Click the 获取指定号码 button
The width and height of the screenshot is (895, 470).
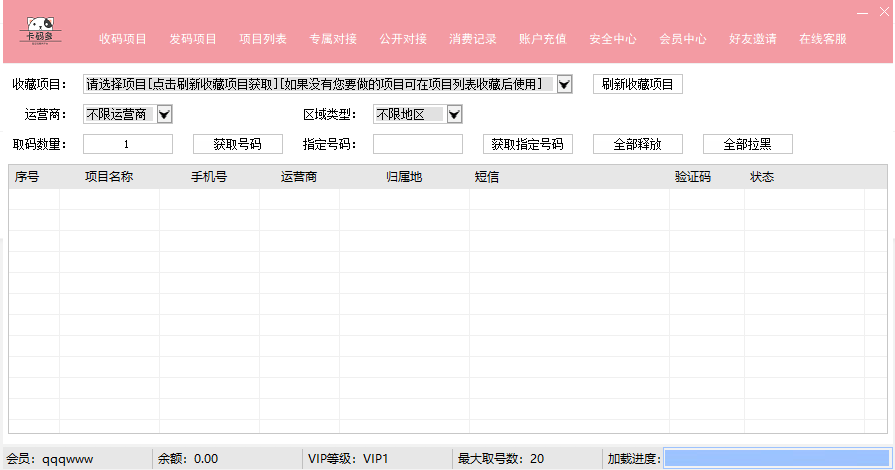pos(527,144)
